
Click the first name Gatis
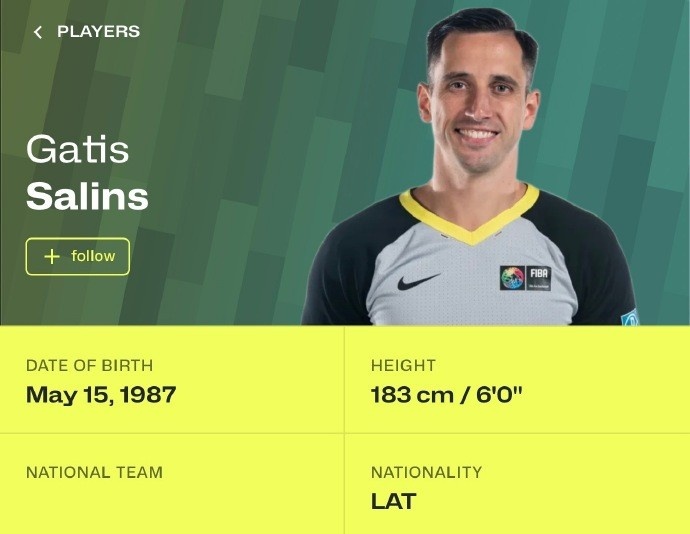[x=77, y=149]
